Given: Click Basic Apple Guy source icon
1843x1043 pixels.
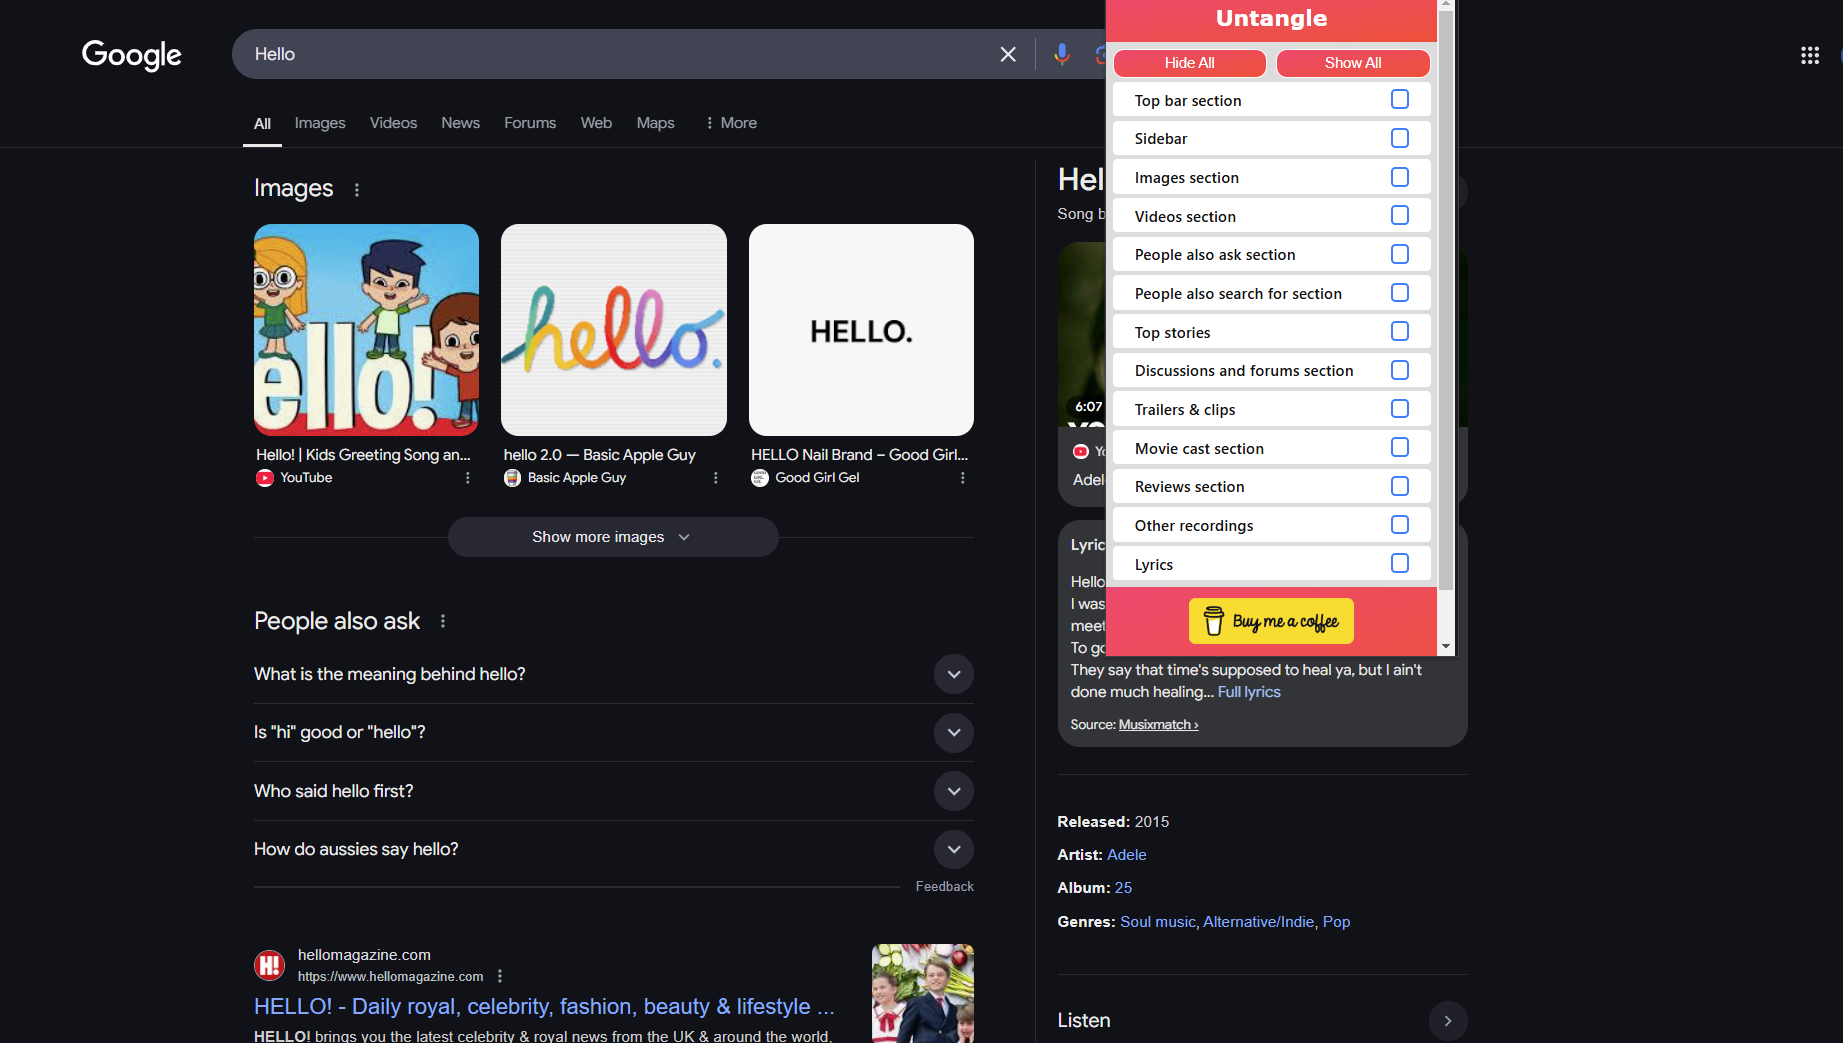Looking at the screenshot, I should pyautogui.click(x=512, y=478).
